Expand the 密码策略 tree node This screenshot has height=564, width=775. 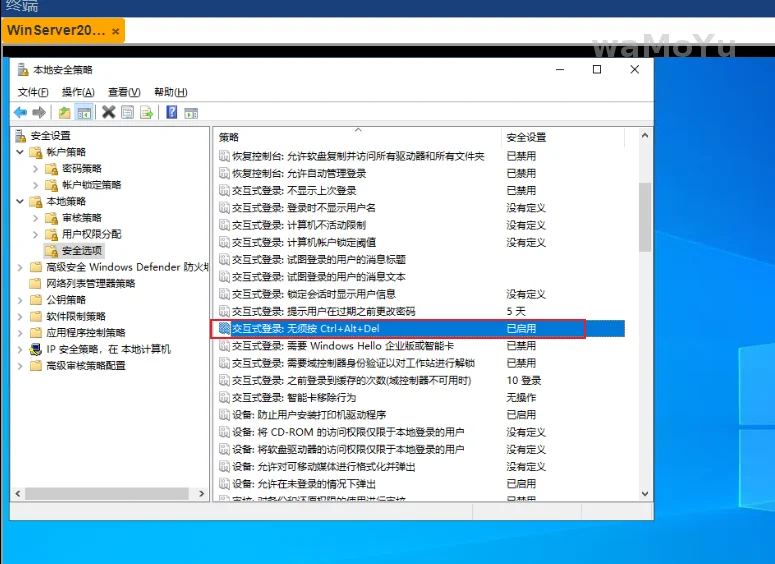(36, 169)
